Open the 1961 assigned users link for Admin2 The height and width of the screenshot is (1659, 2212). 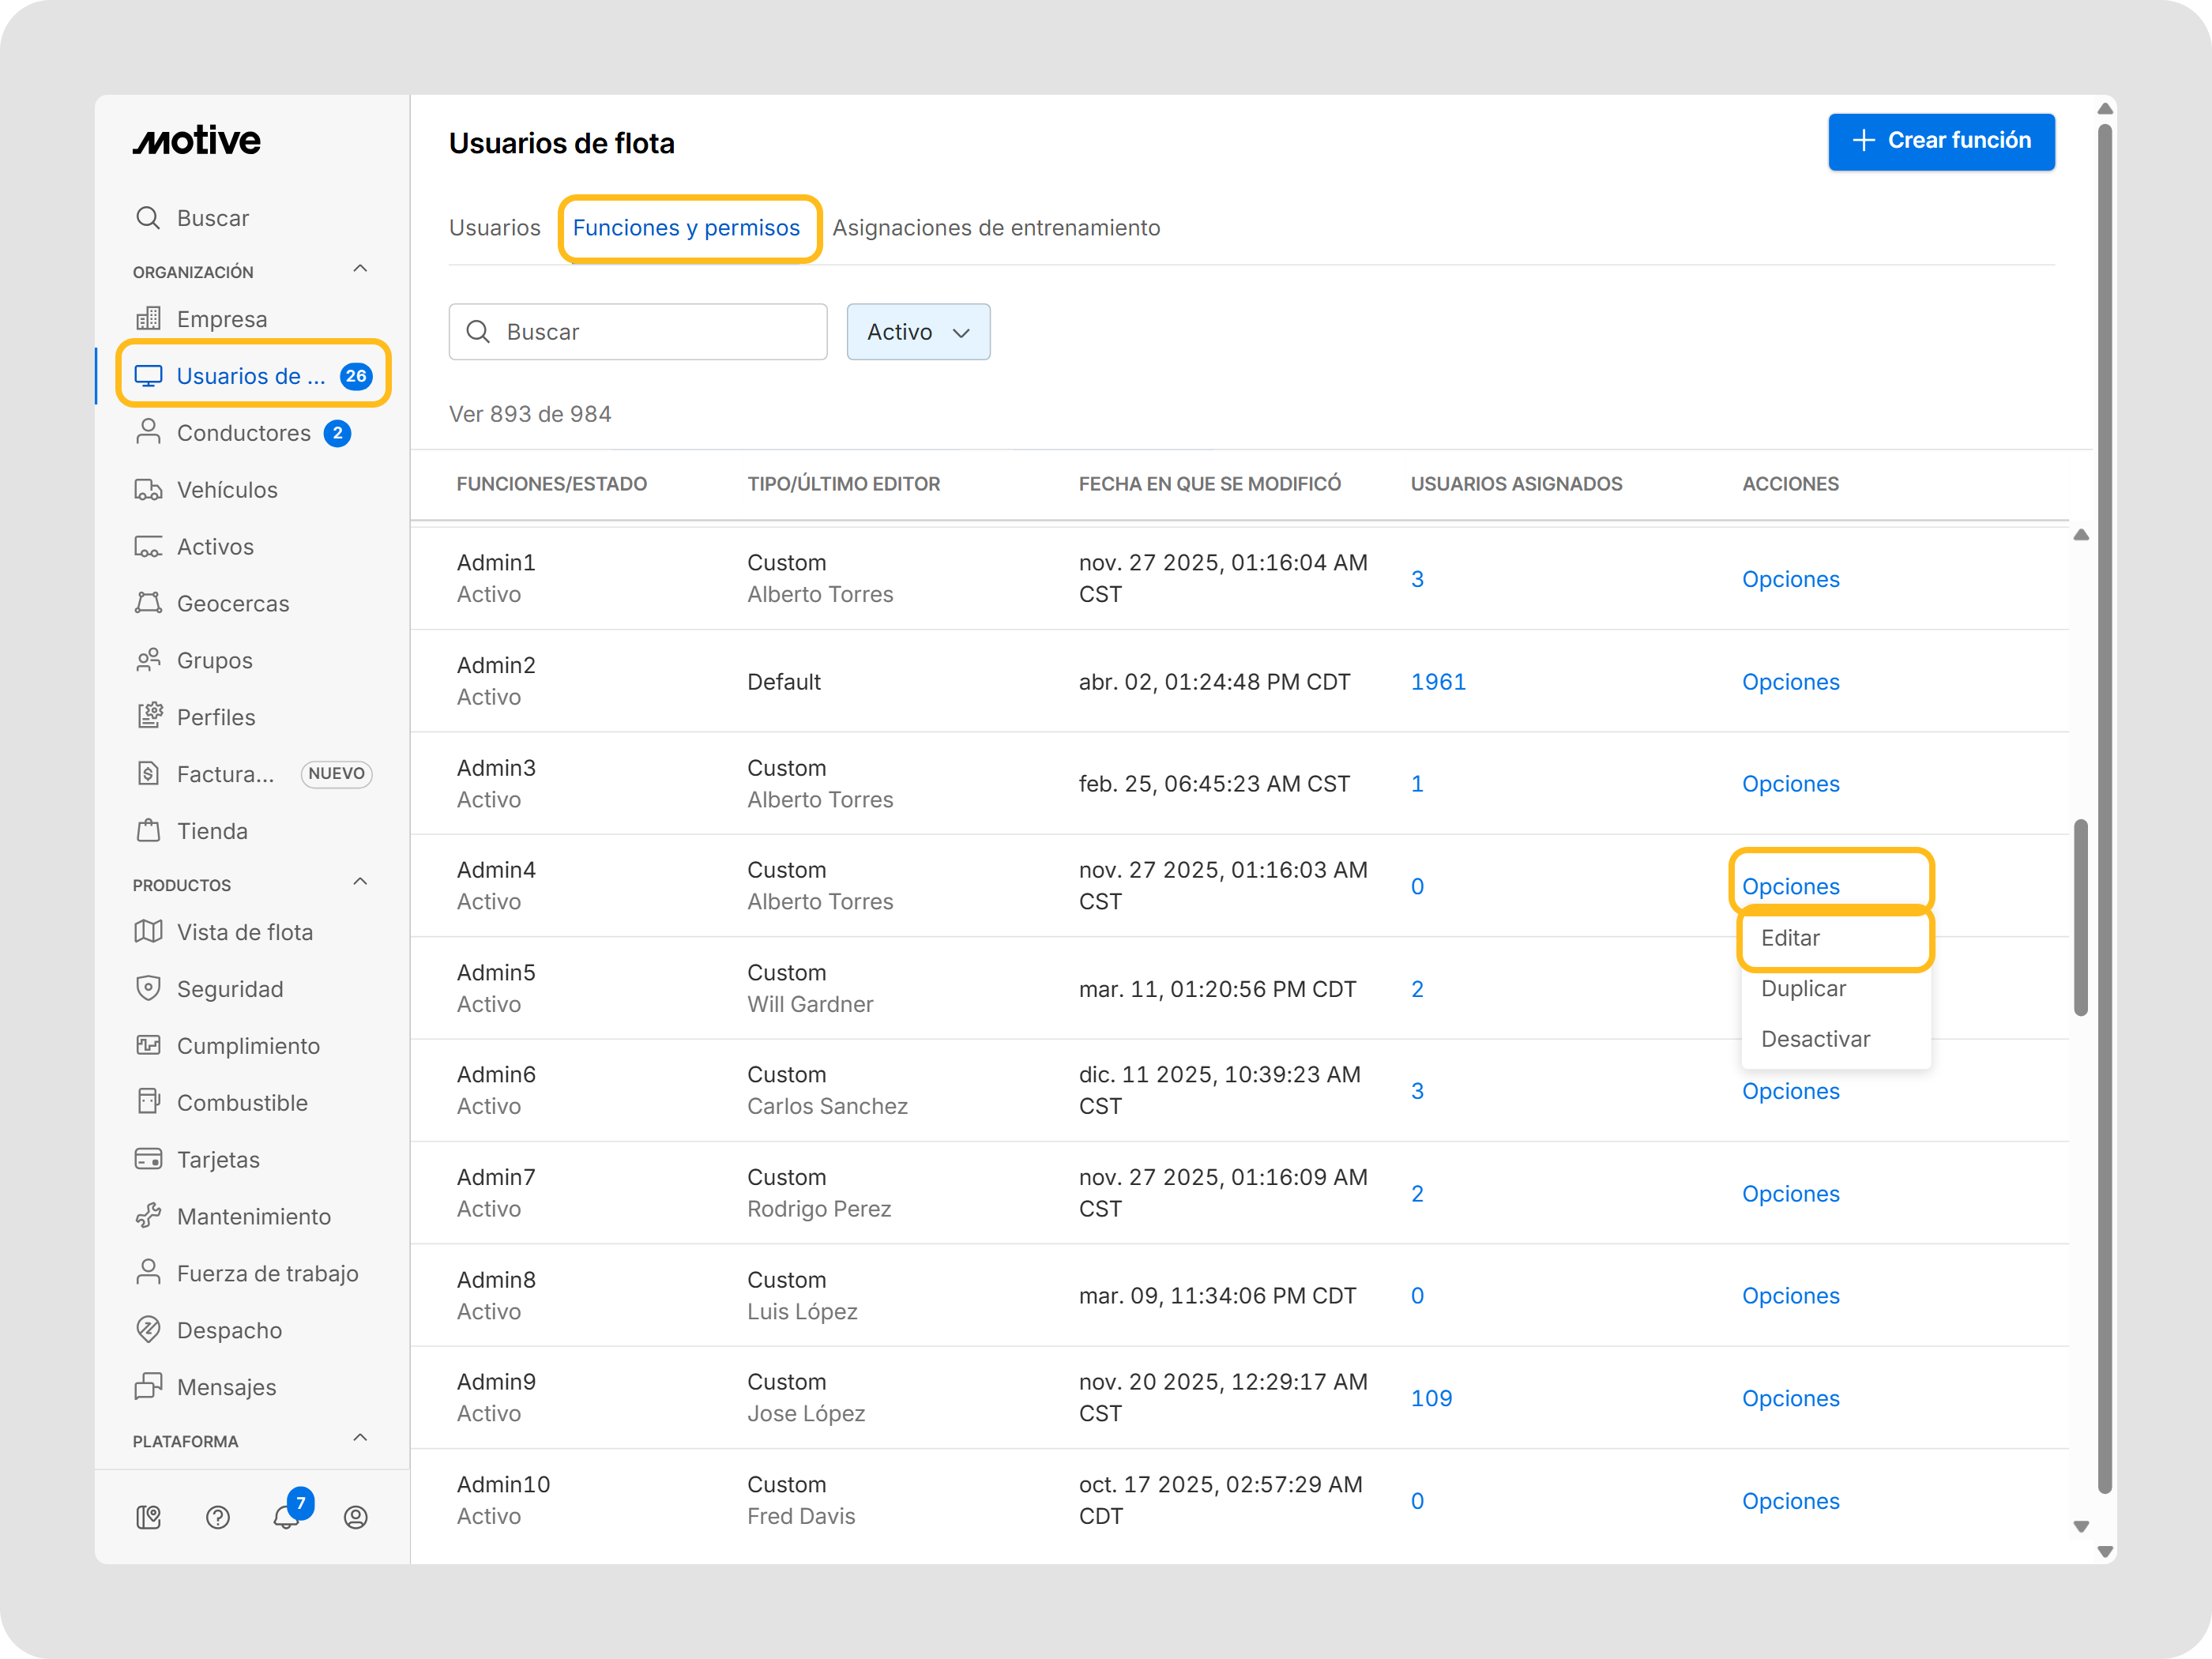point(1437,682)
